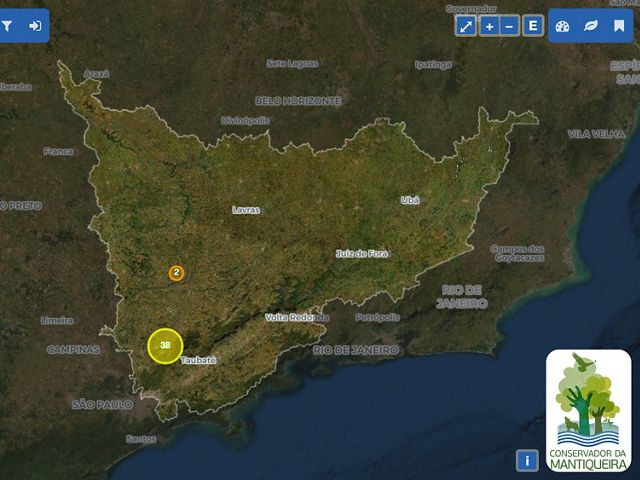Open the dashboard gauge panel
The height and width of the screenshot is (480, 640).
pyautogui.click(x=562, y=26)
